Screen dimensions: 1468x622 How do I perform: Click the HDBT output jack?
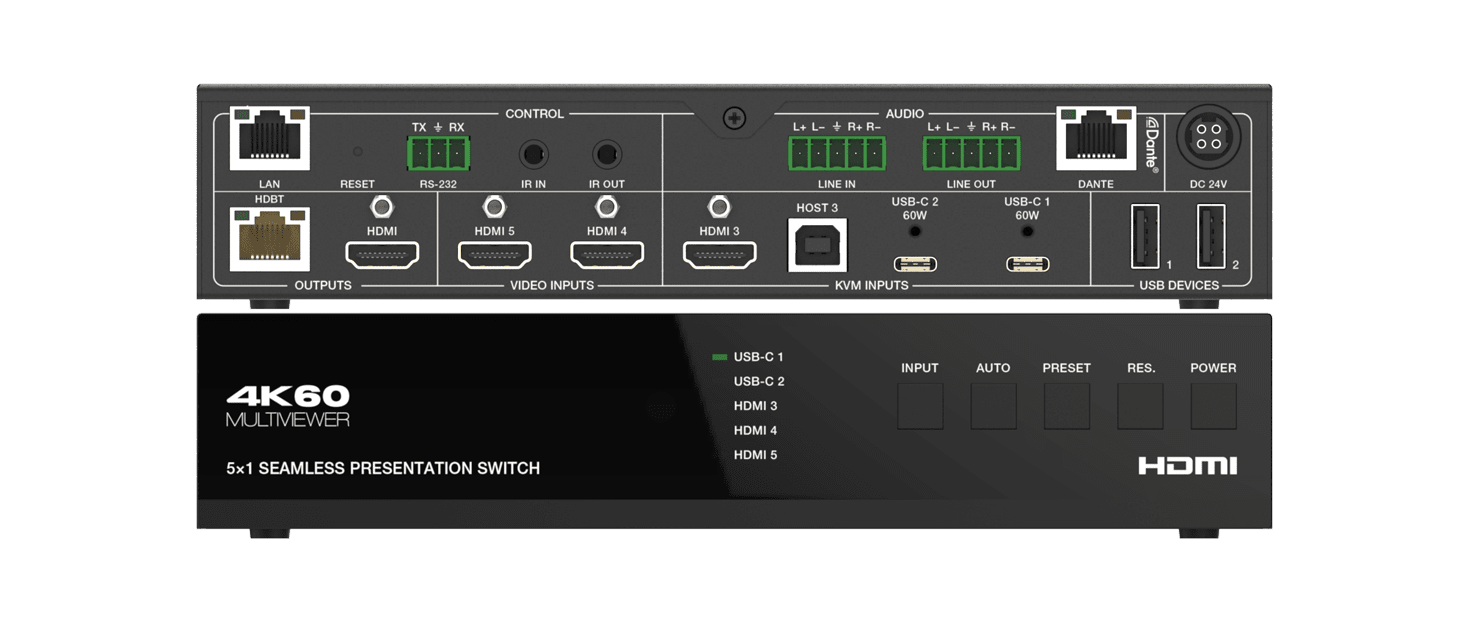tap(268, 240)
